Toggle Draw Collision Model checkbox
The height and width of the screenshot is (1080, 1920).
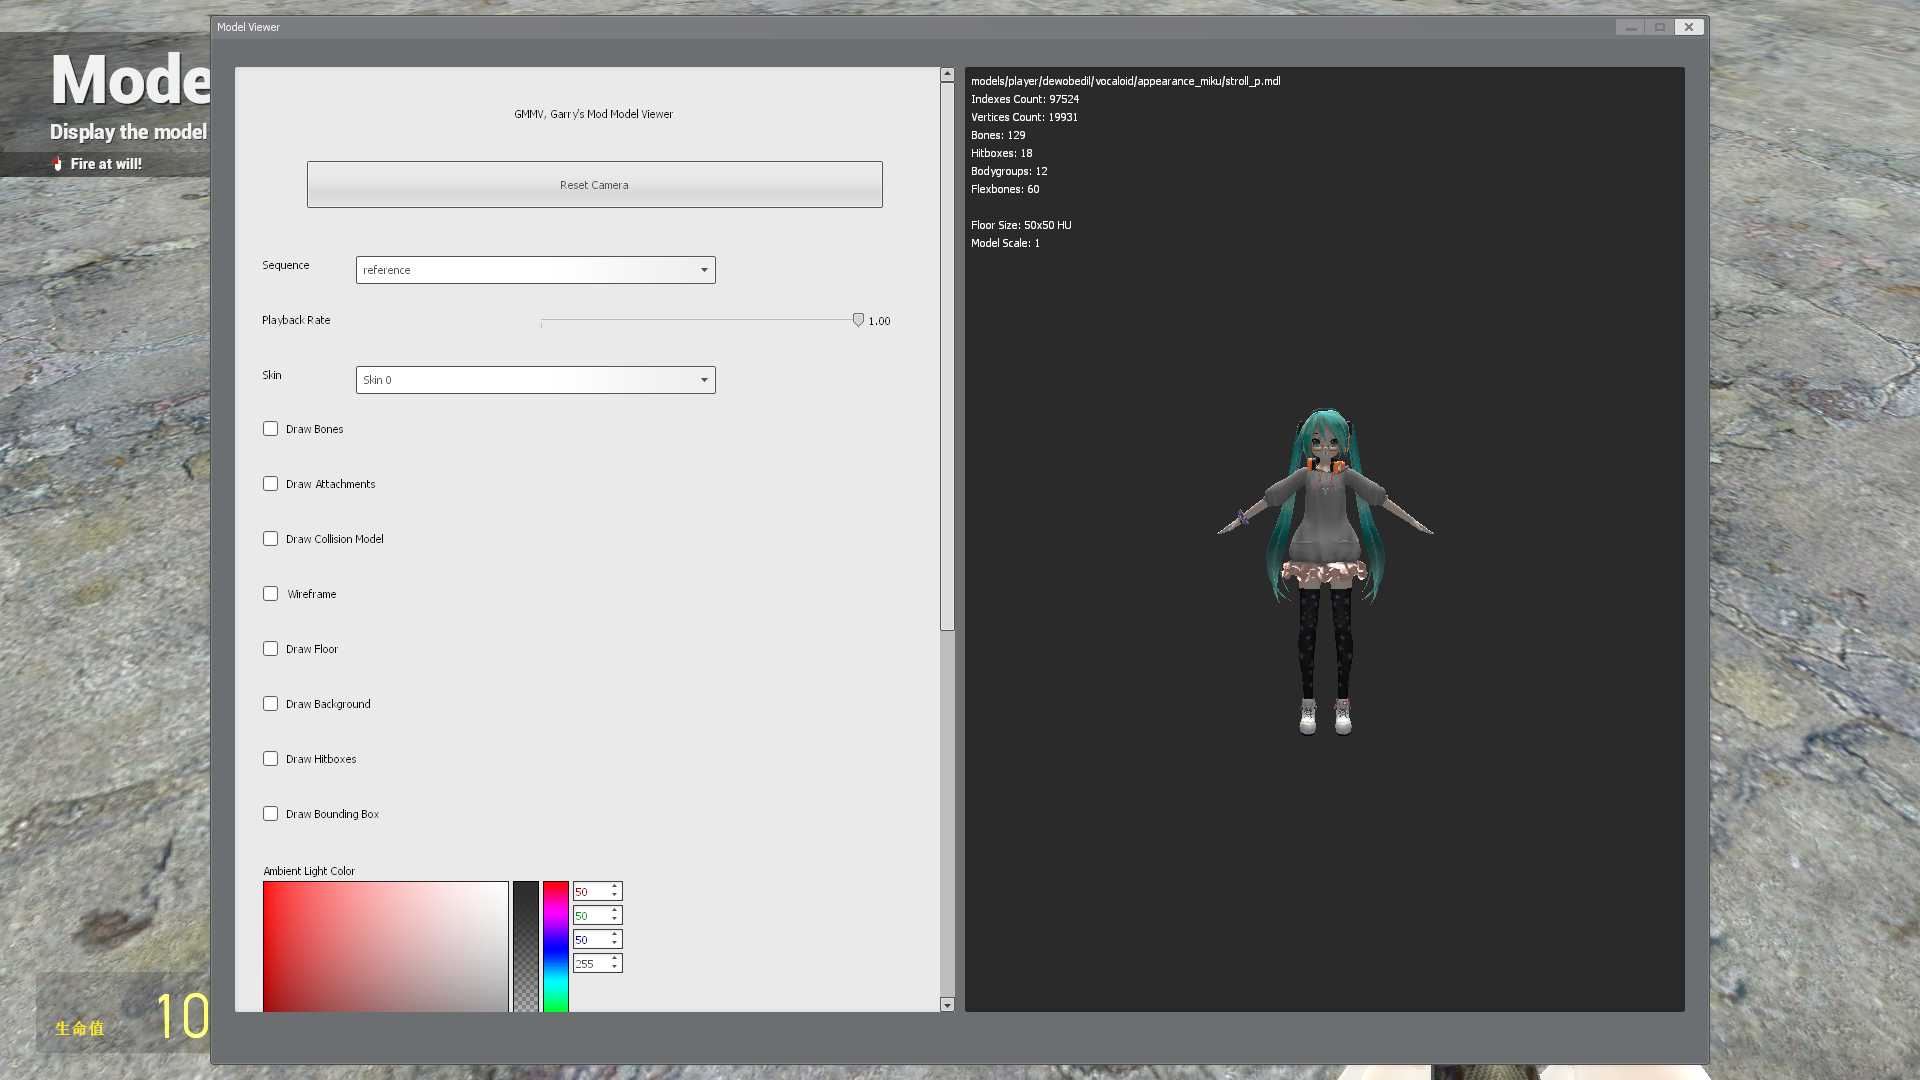(x=270, y=539)
